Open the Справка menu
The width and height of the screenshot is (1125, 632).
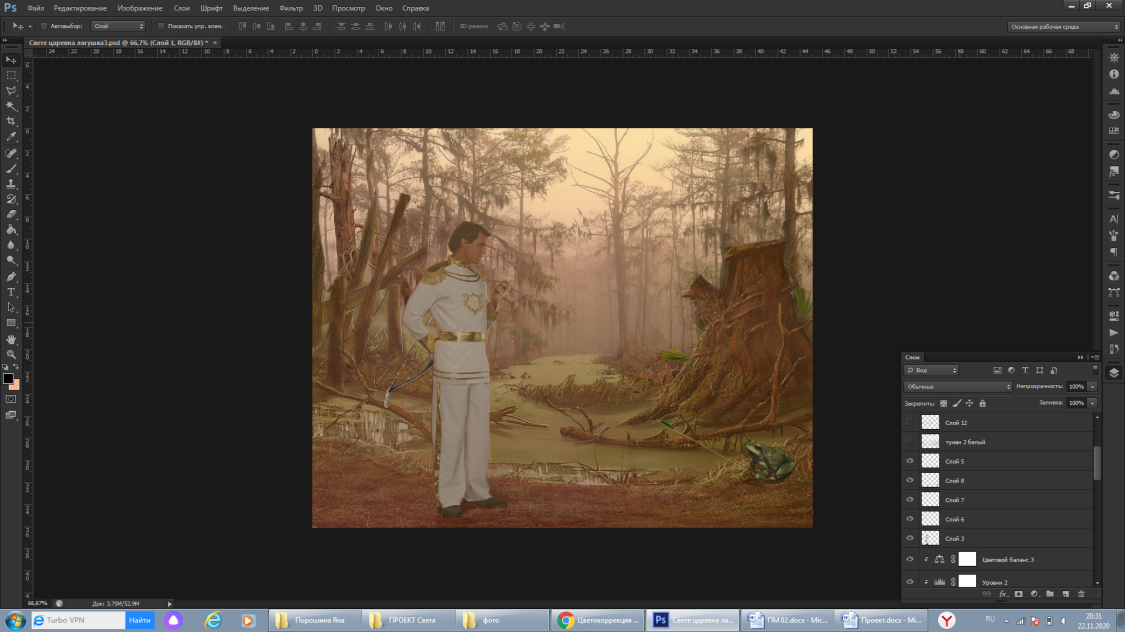415,9
